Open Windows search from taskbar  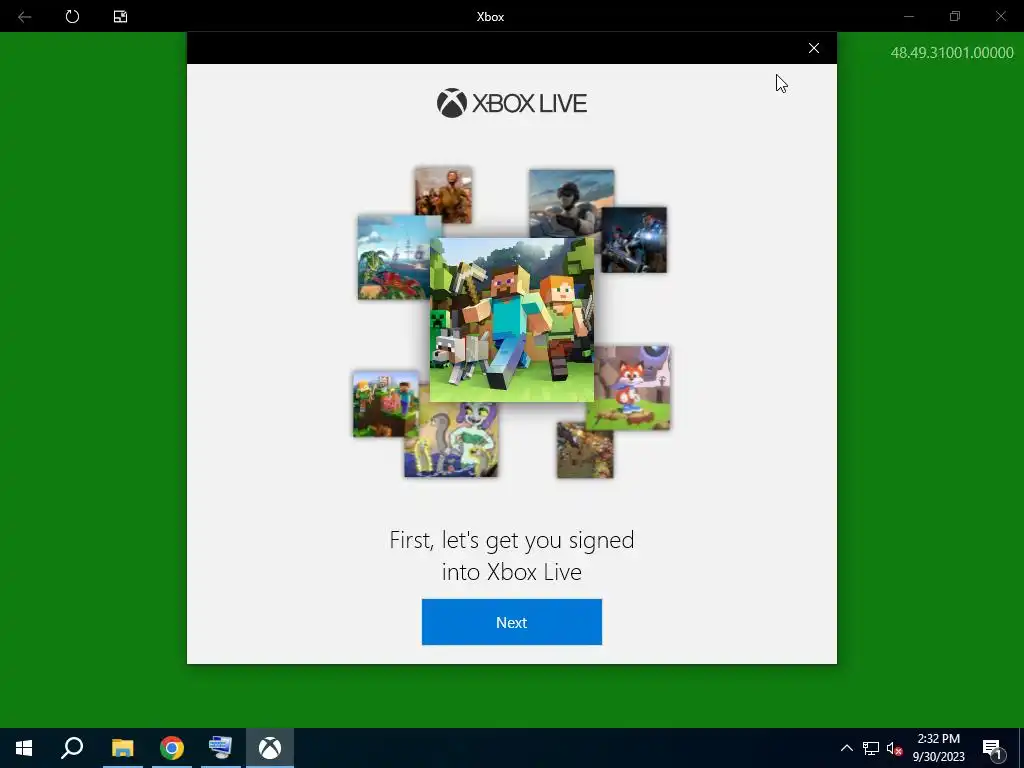tap(72, 748)
